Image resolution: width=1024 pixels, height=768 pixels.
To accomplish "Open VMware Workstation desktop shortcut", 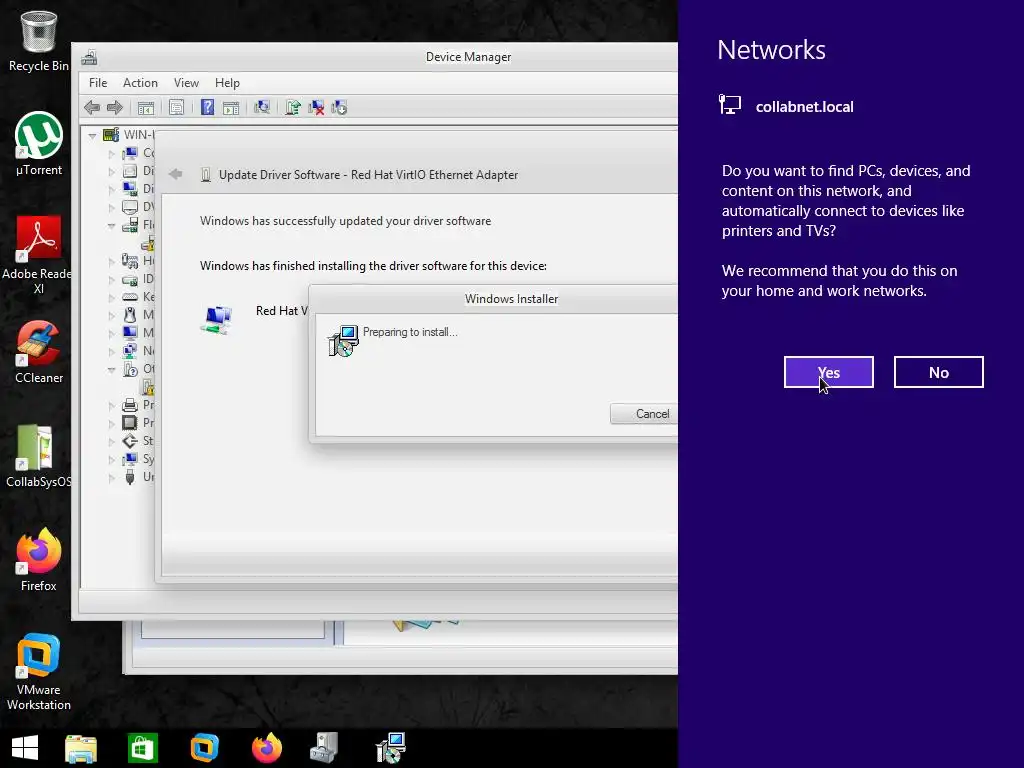I will coord(39,672).
